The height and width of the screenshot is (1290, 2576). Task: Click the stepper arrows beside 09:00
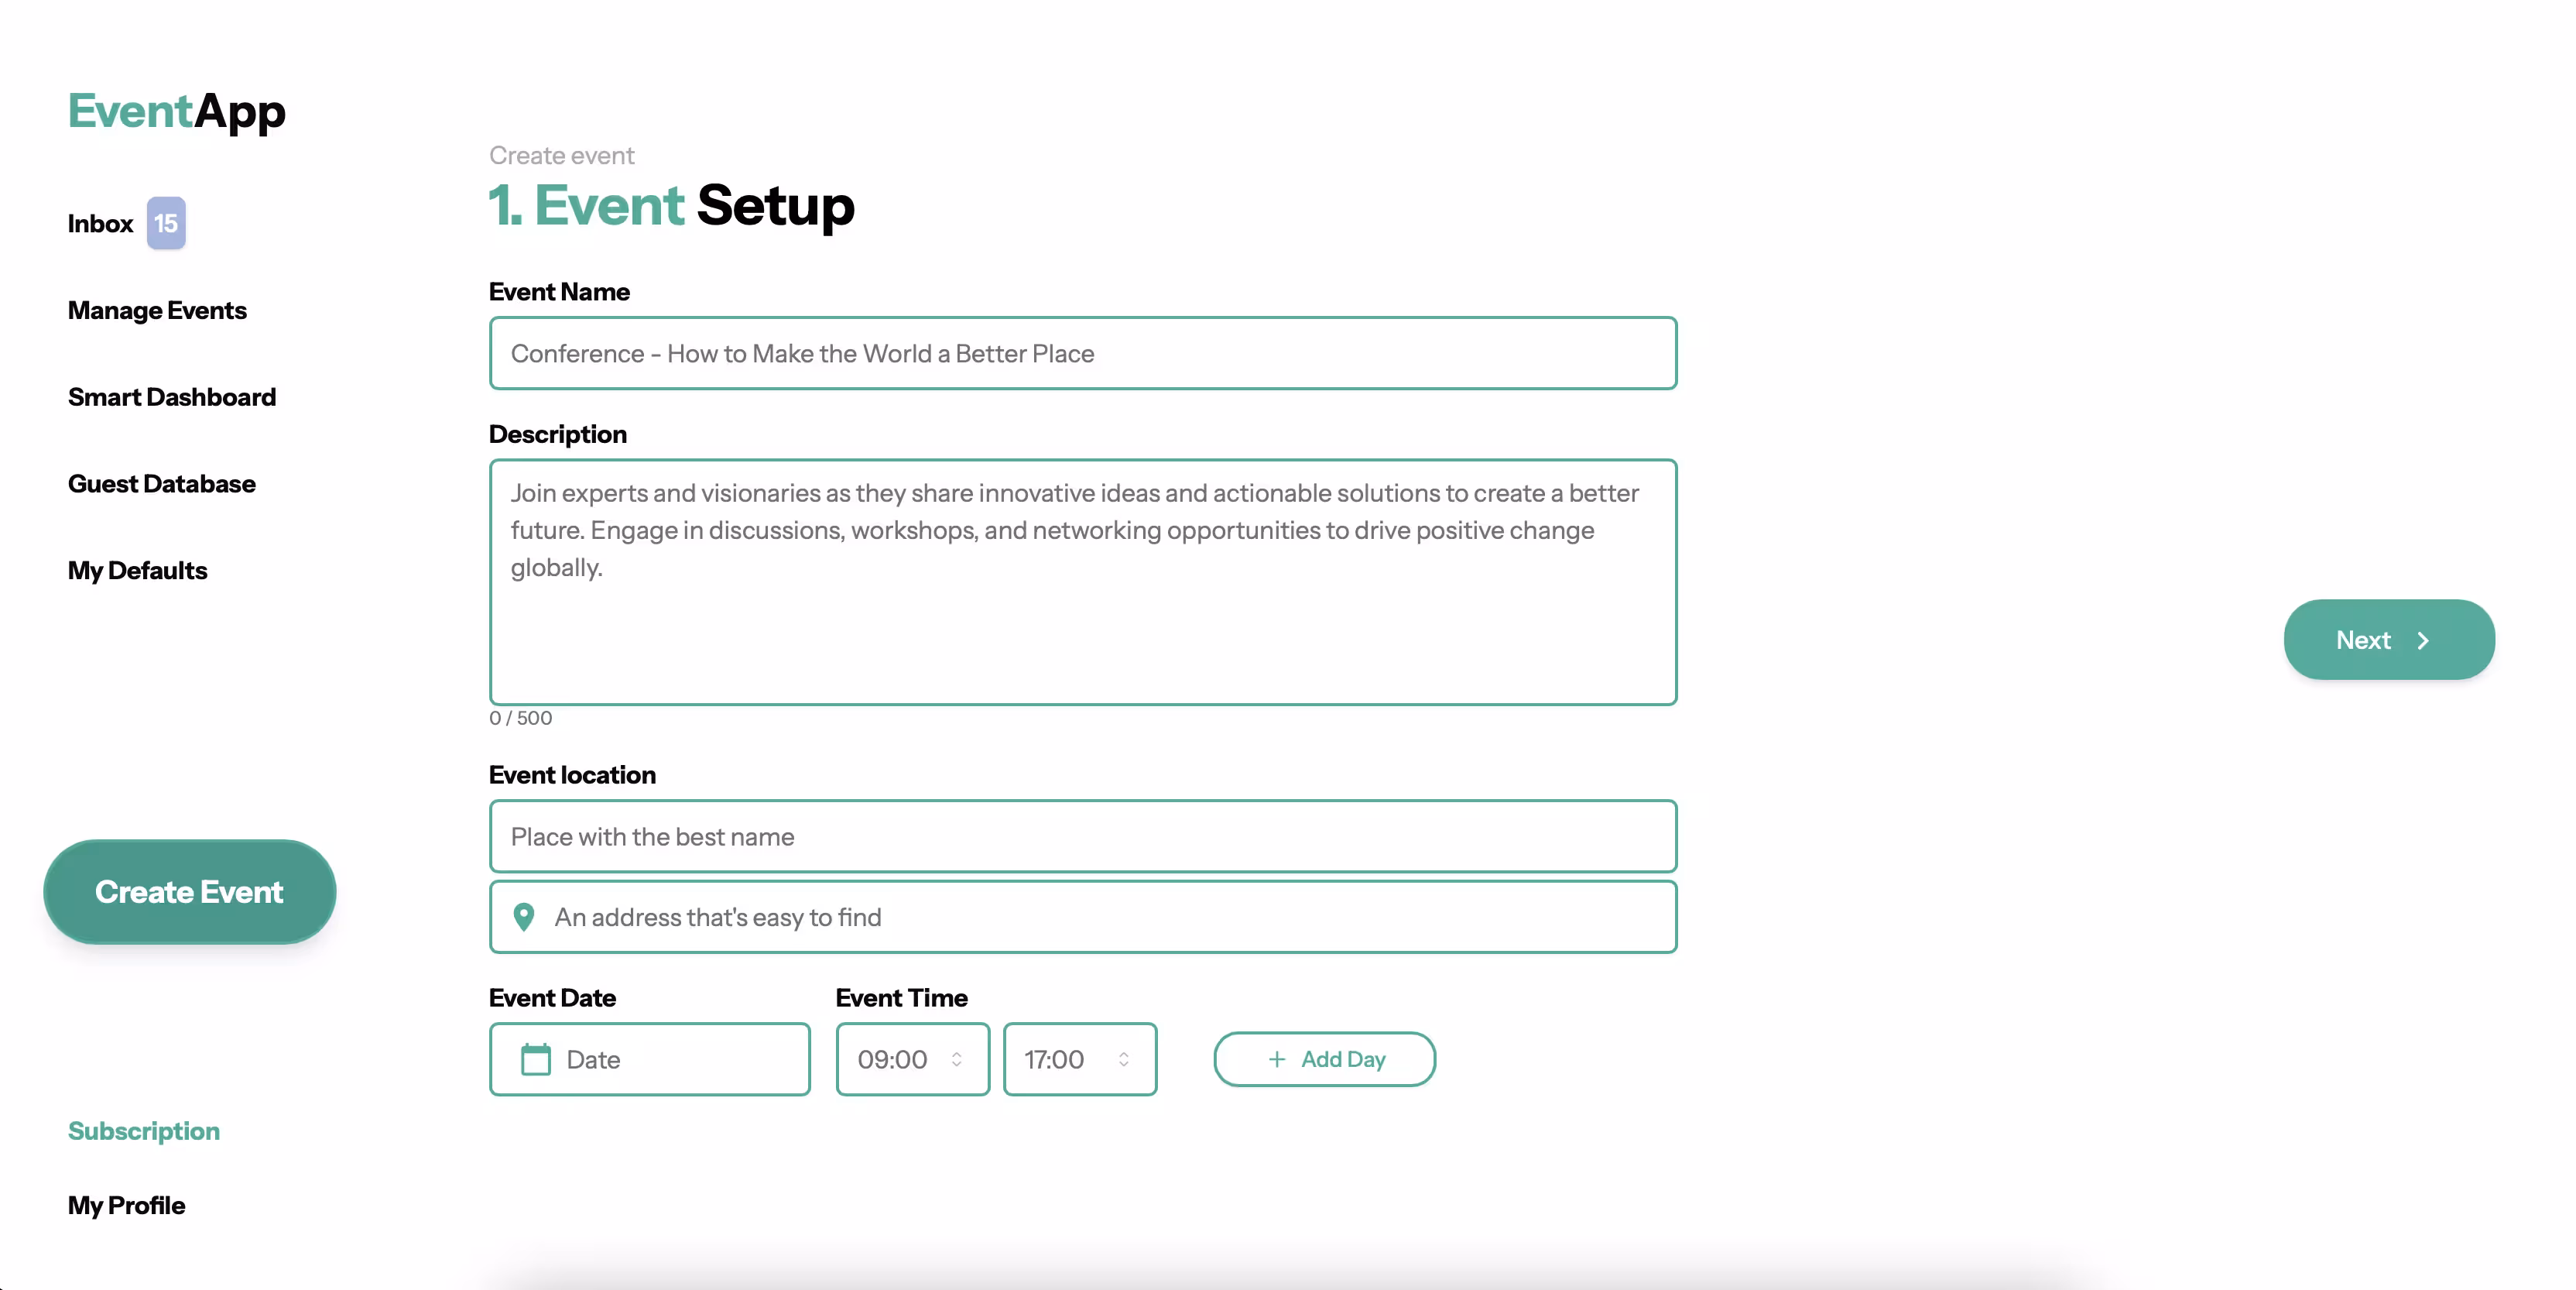click(956, 1059)
